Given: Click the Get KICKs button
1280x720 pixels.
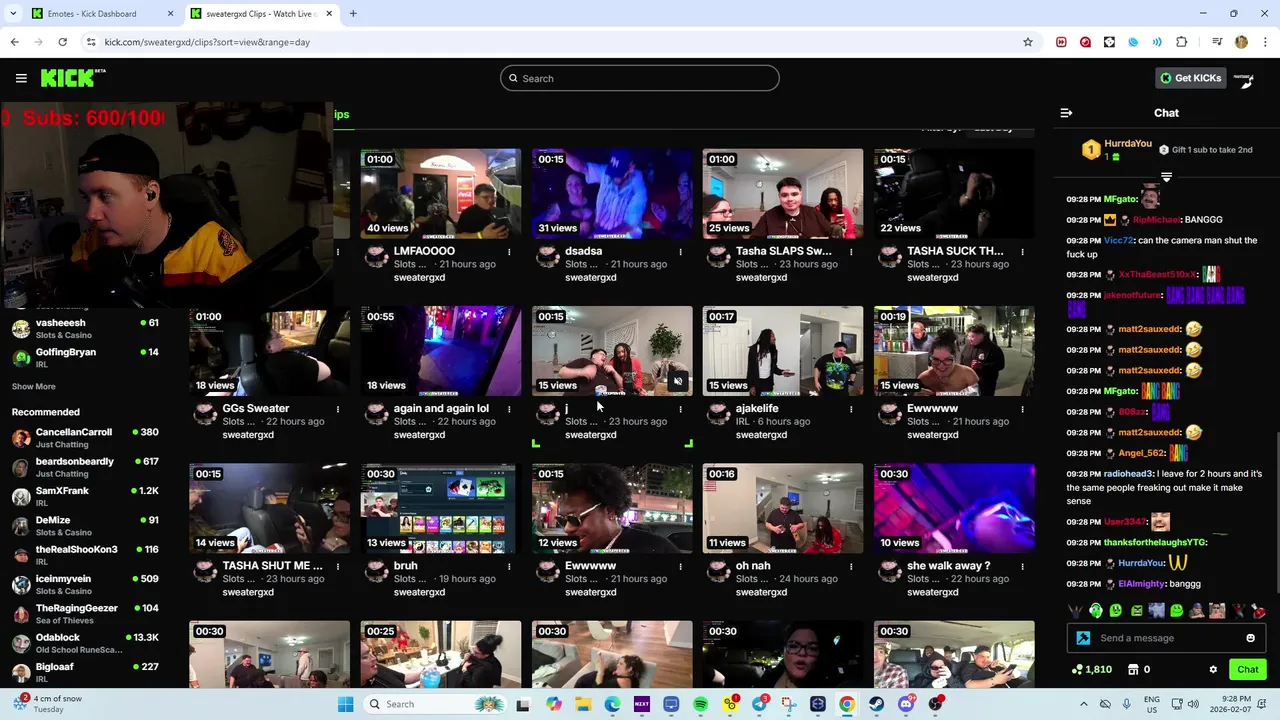Looking at the screenshot, I should pyautogui.click(x=1190, y=78).
